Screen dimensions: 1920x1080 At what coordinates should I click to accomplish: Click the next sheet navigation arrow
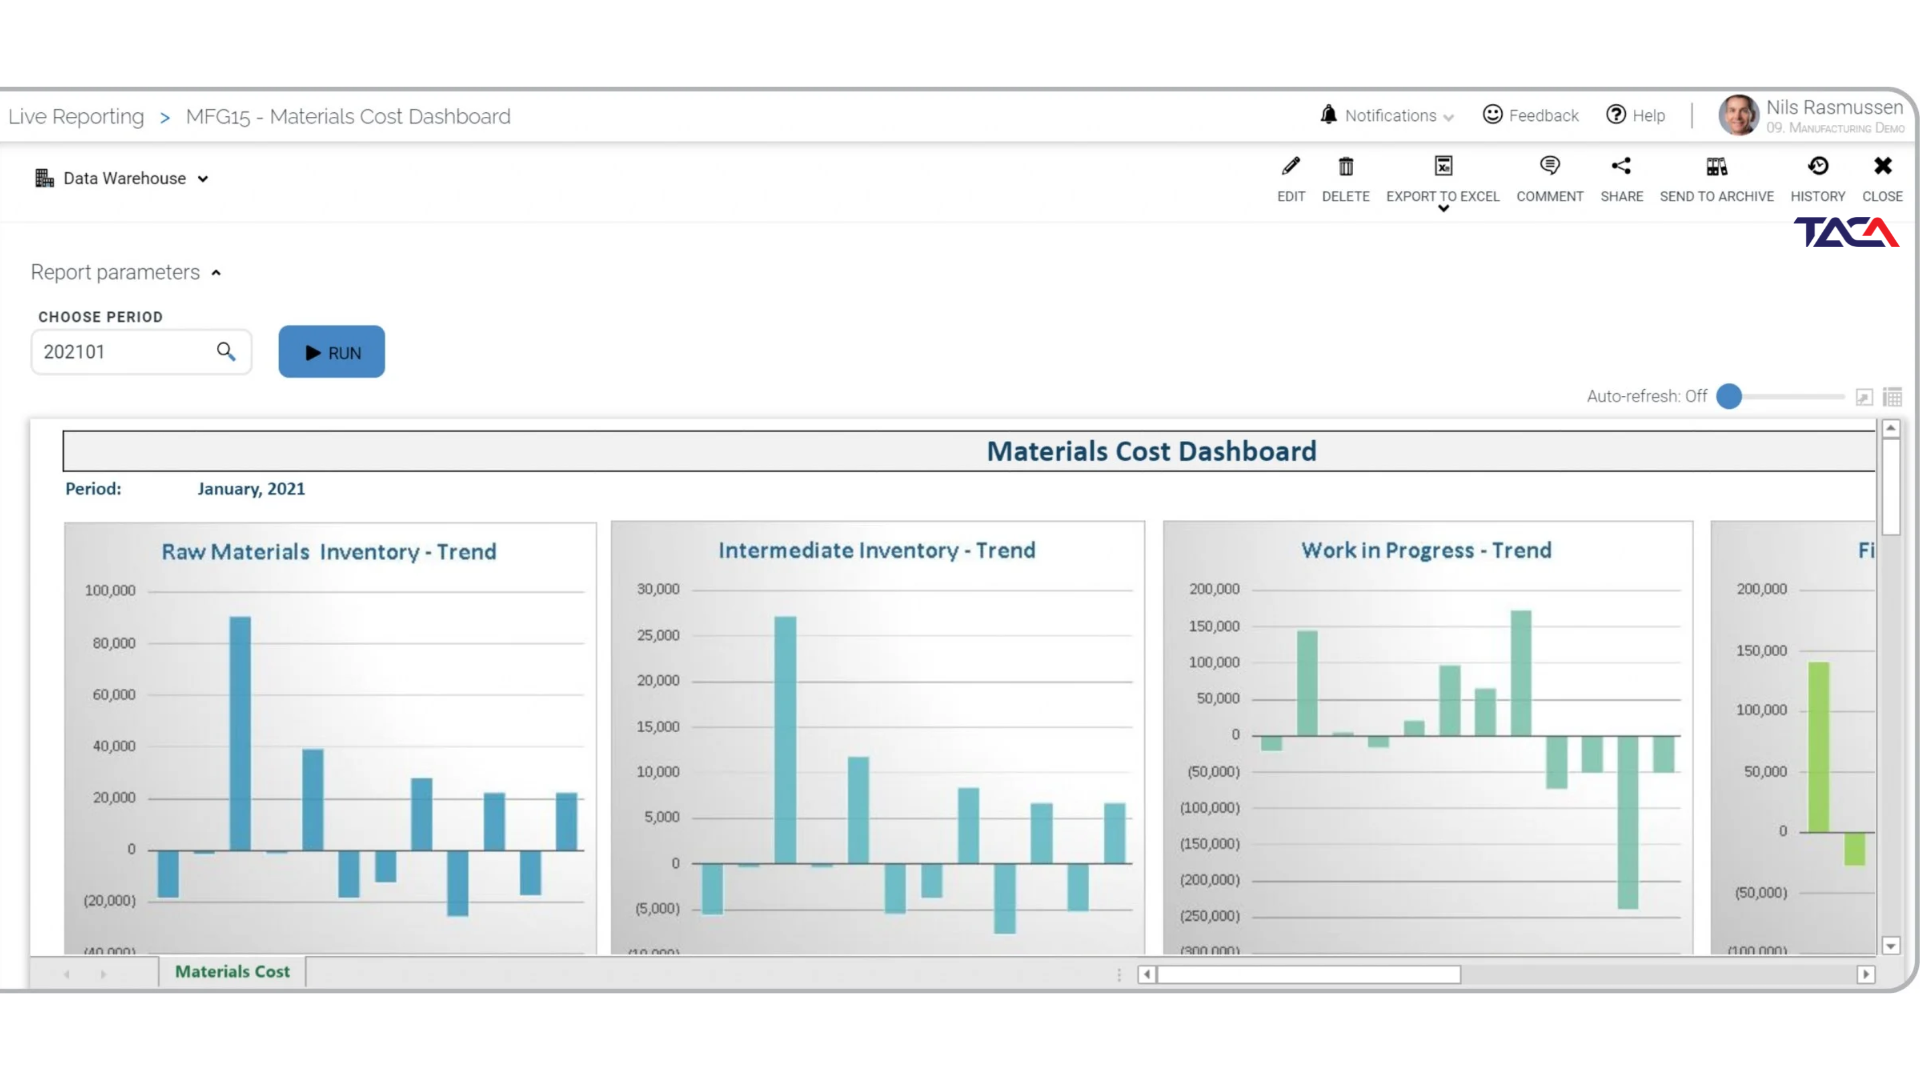coord(103,974)
